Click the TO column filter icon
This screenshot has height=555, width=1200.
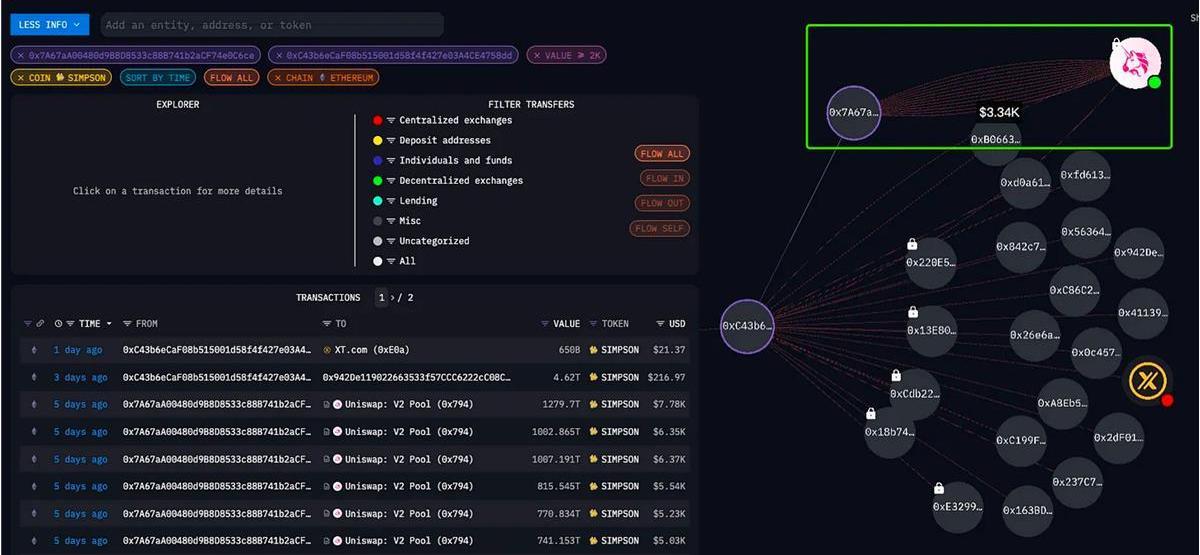click(327, 324)
